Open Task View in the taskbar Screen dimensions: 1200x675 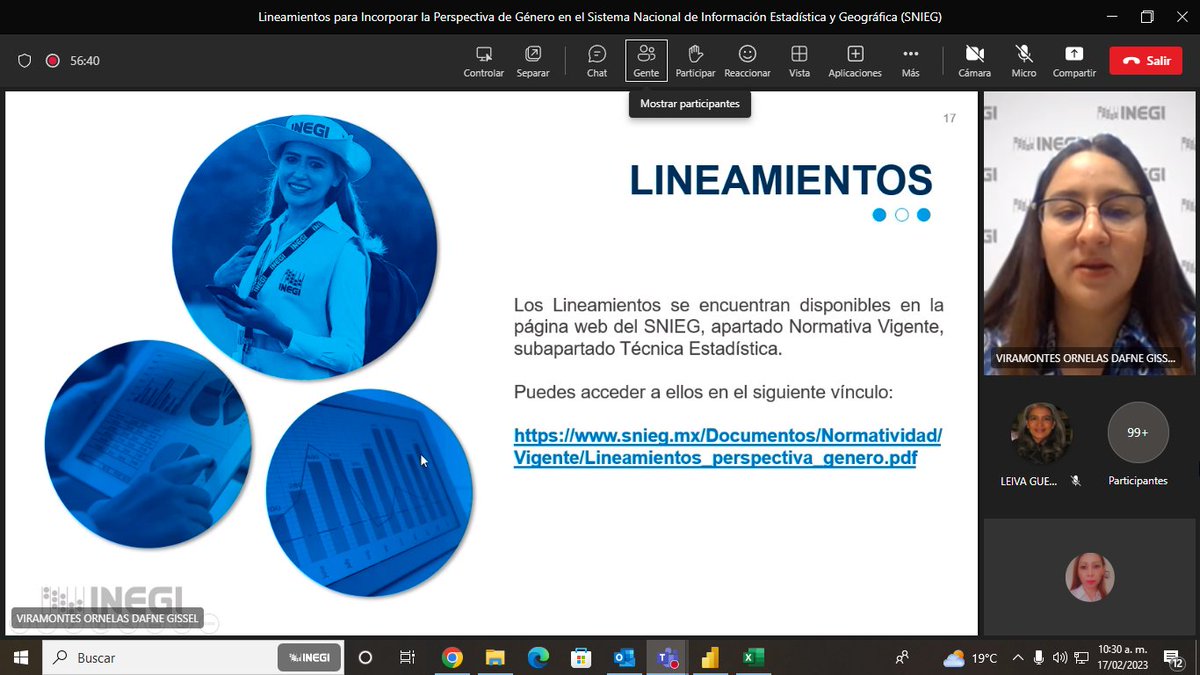tap(407, 657)
